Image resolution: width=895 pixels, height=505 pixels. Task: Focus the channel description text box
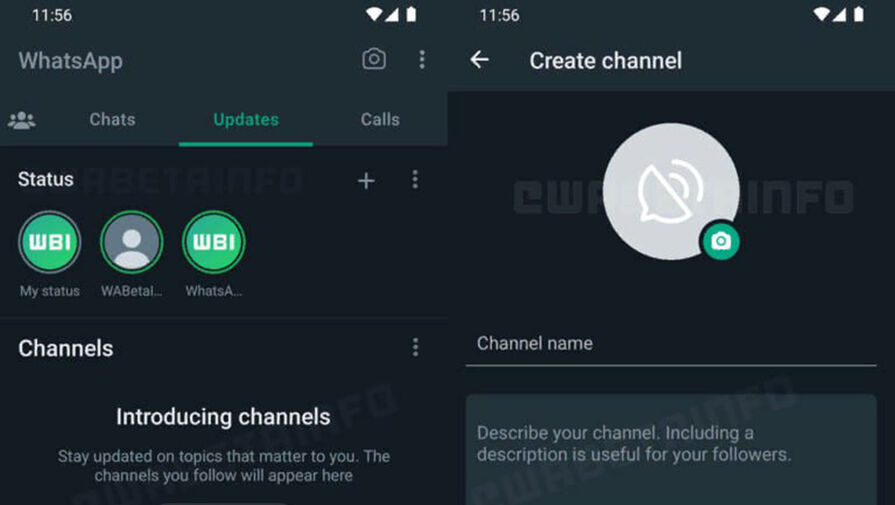671,450
